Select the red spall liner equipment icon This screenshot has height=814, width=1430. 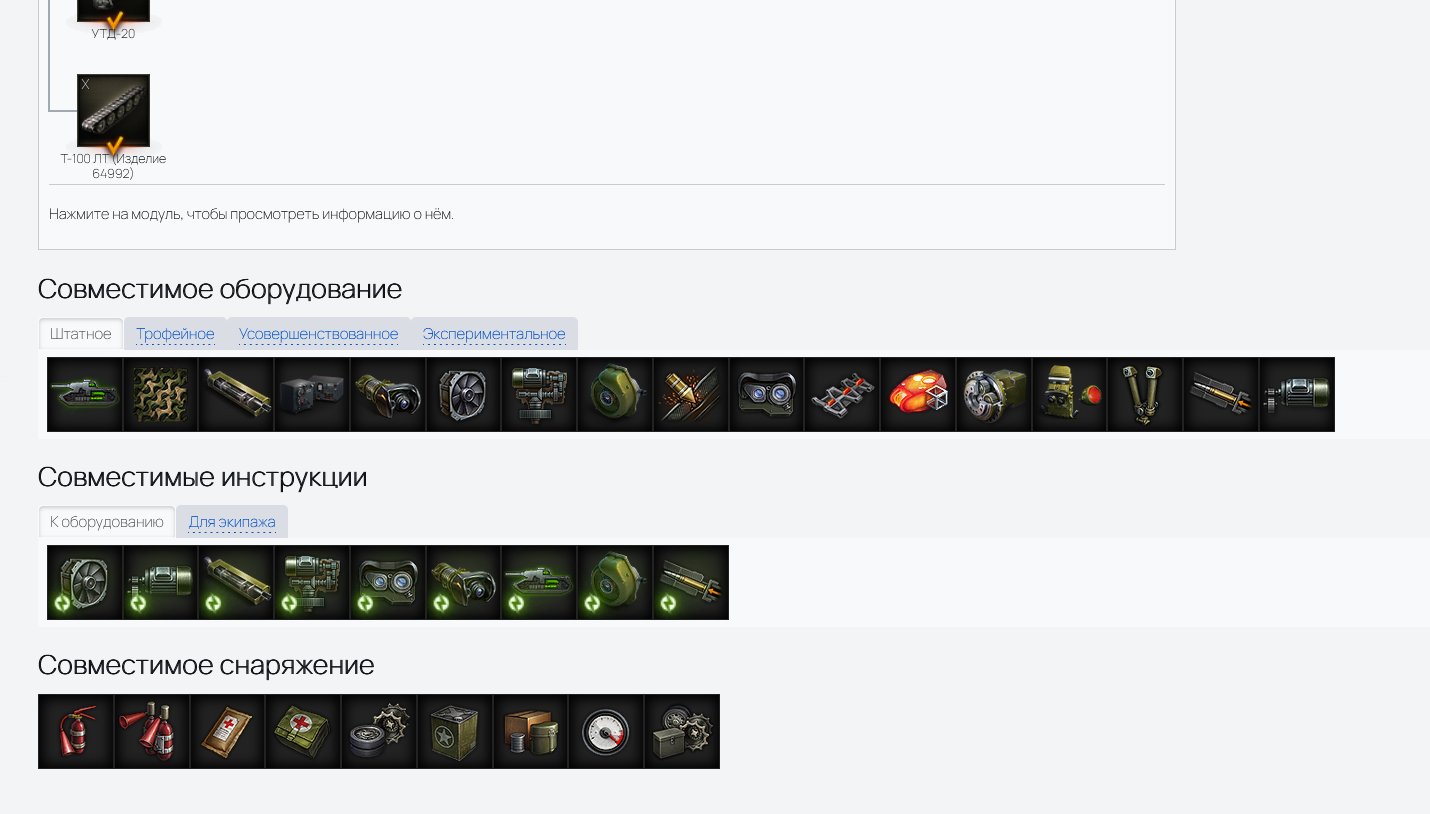click(918, 395)
